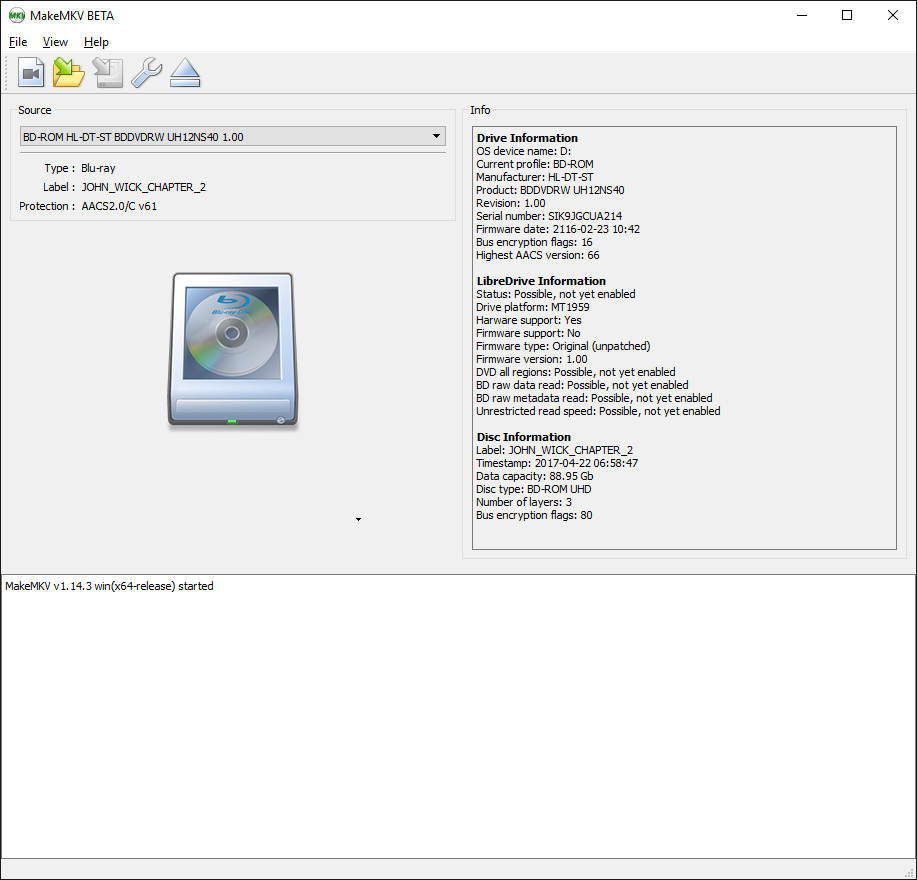Close the MakeMKV window
Screen dimensions: 917x880
pos(892,15)
